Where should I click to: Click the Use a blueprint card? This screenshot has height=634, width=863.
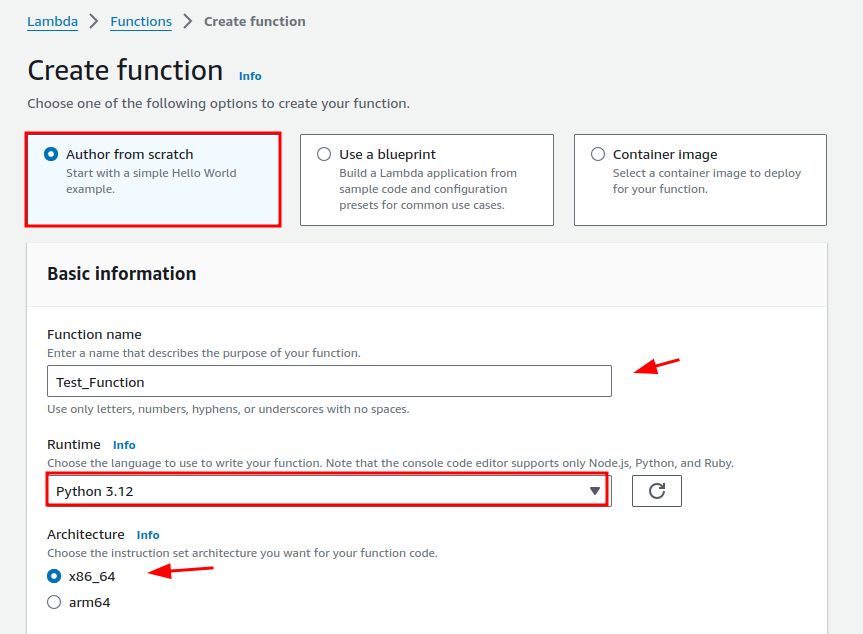click(x=426, y=180)
